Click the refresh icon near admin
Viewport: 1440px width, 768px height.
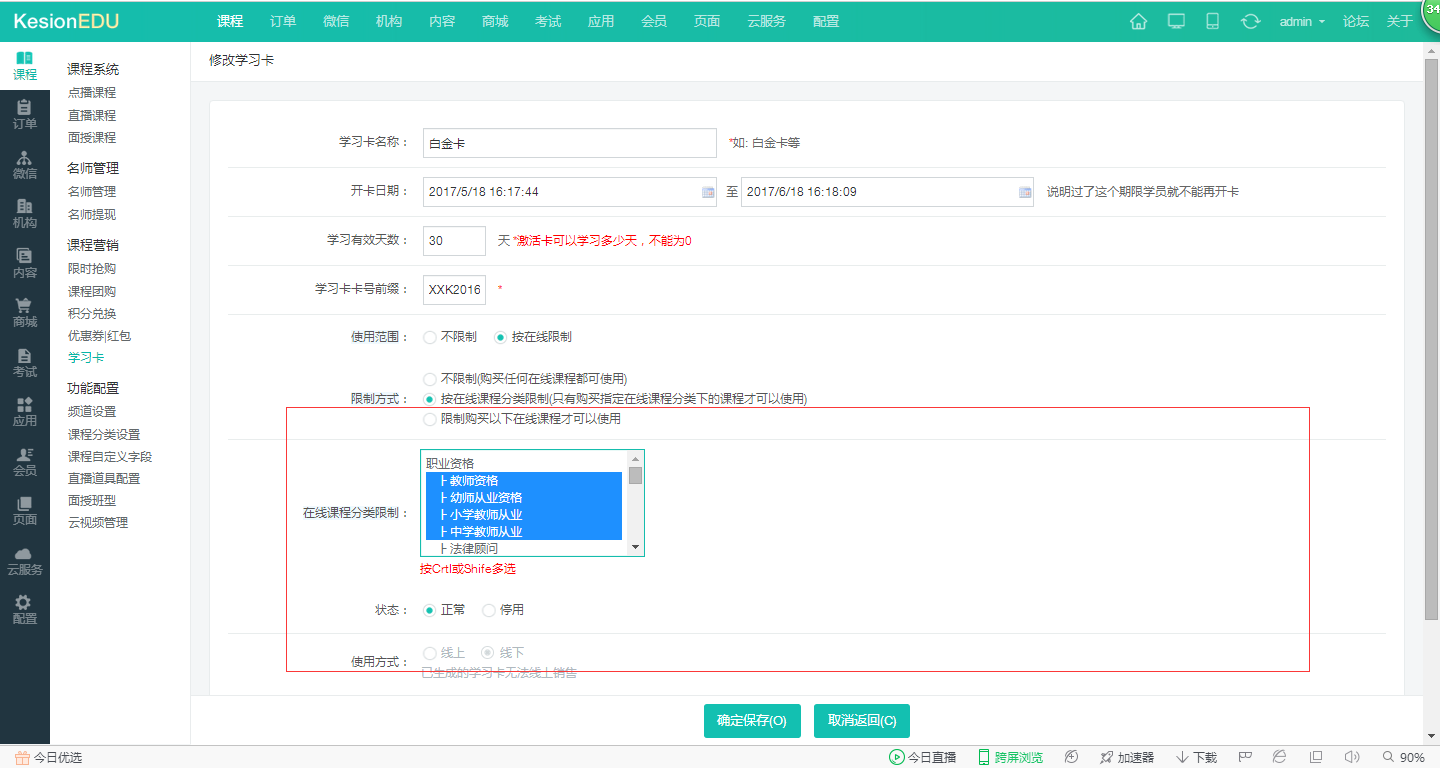pos(1251,20)
